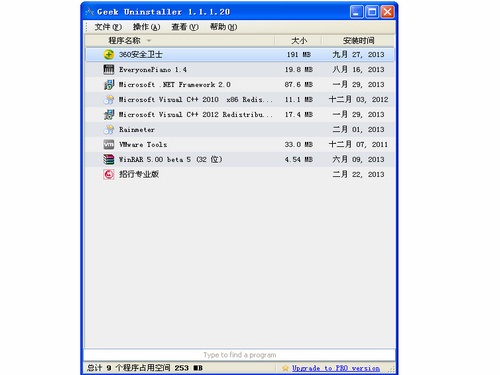This screenshot has width=500, height=375.
Task: Click the 招行专业版 red icon
Action: [x=109, y=174]
